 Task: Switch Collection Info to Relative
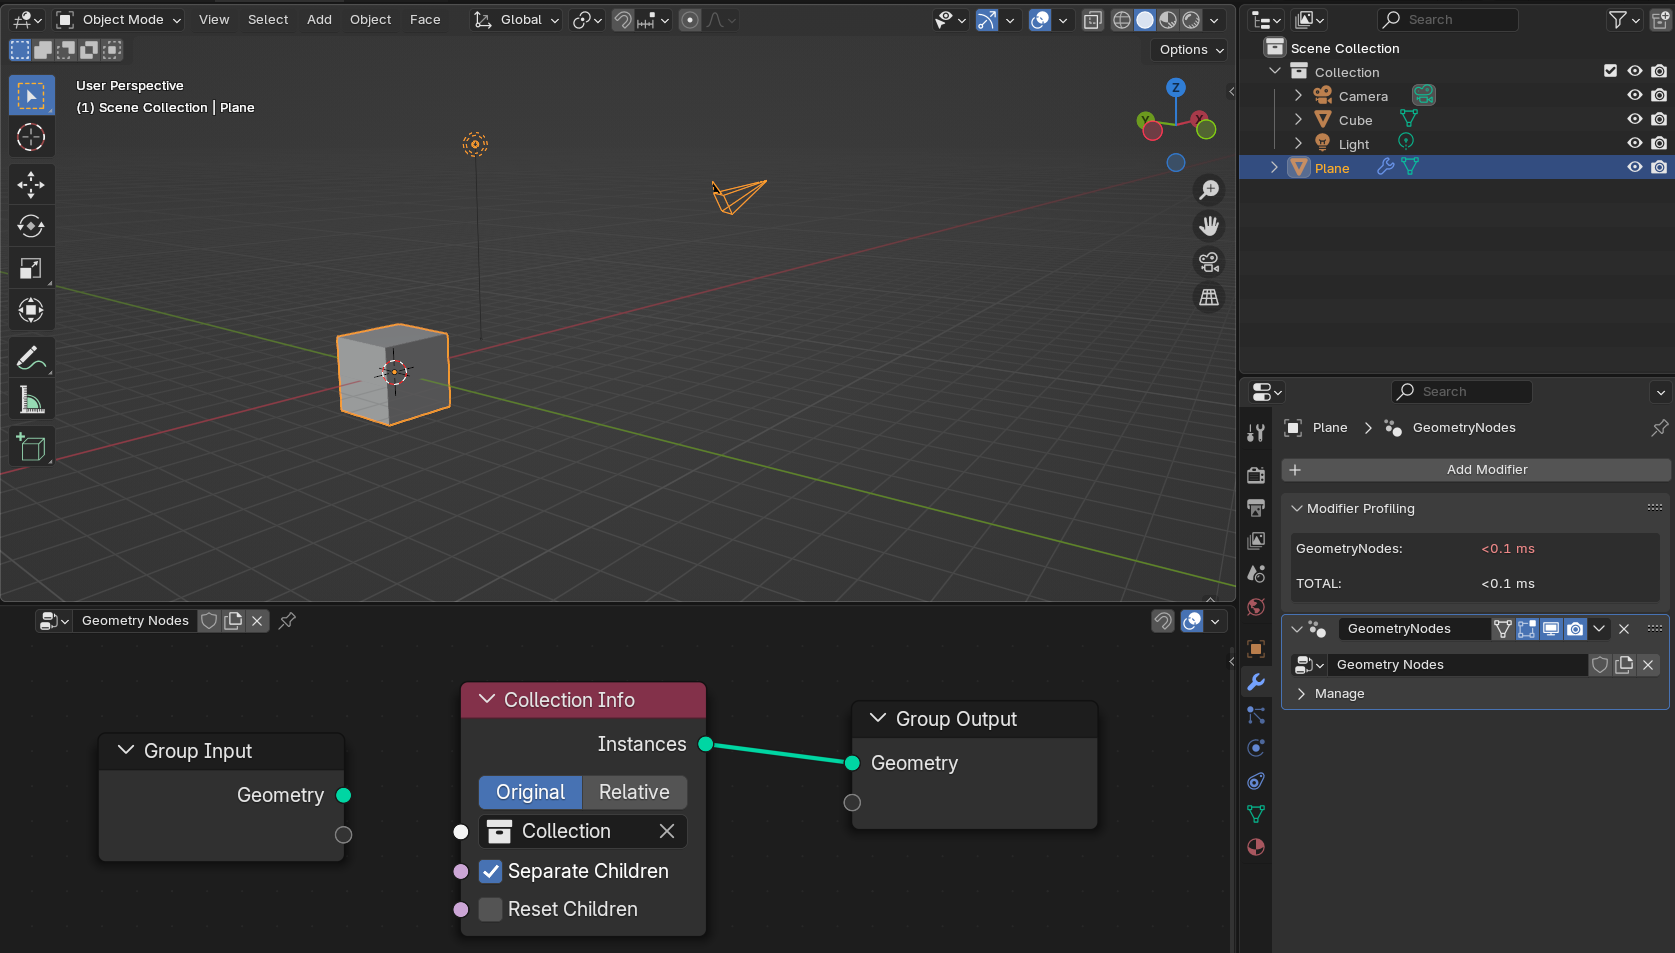(634, 792)
